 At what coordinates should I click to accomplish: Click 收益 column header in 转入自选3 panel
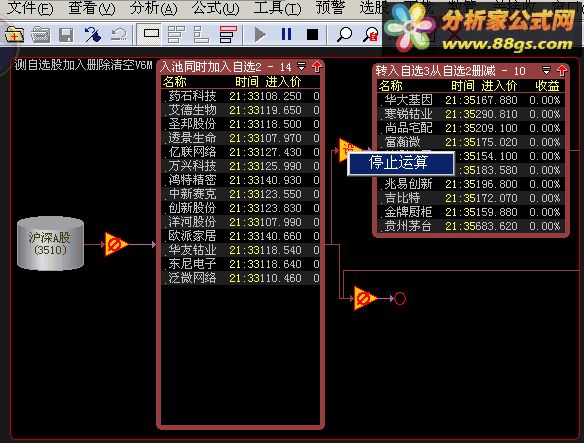tap(548, 86)
